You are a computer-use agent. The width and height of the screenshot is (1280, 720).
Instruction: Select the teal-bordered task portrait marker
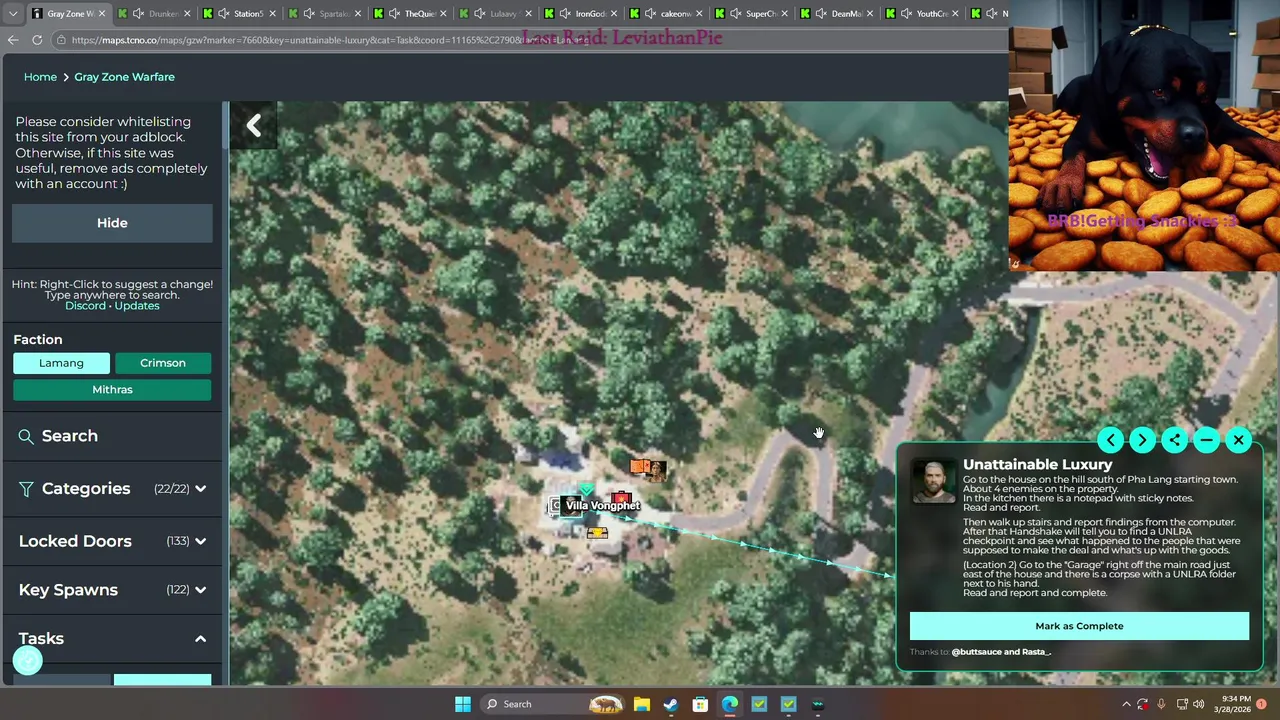pyautogui.click(x=571, y=506)
